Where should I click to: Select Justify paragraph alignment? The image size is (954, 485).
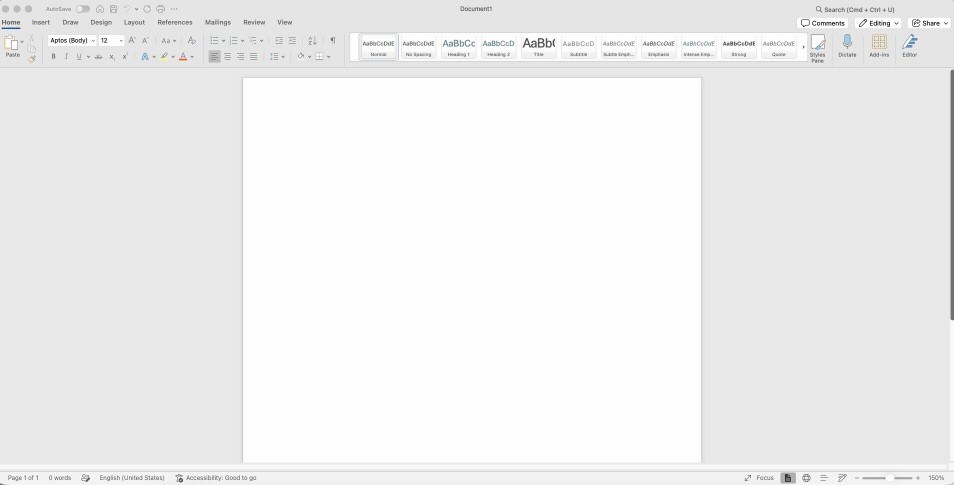[x=253, y=57]
